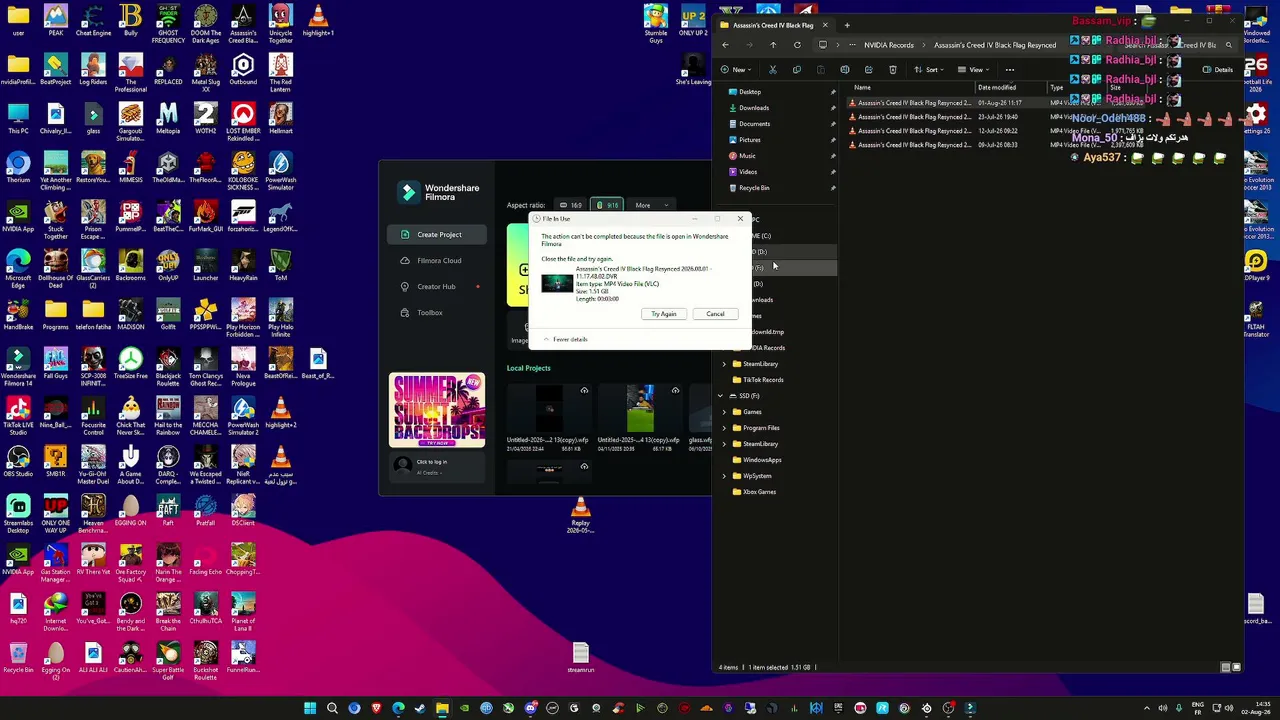Collapse the dialog with Fewer details
This screenshot has width=1280, height=720.
point(565,339)
